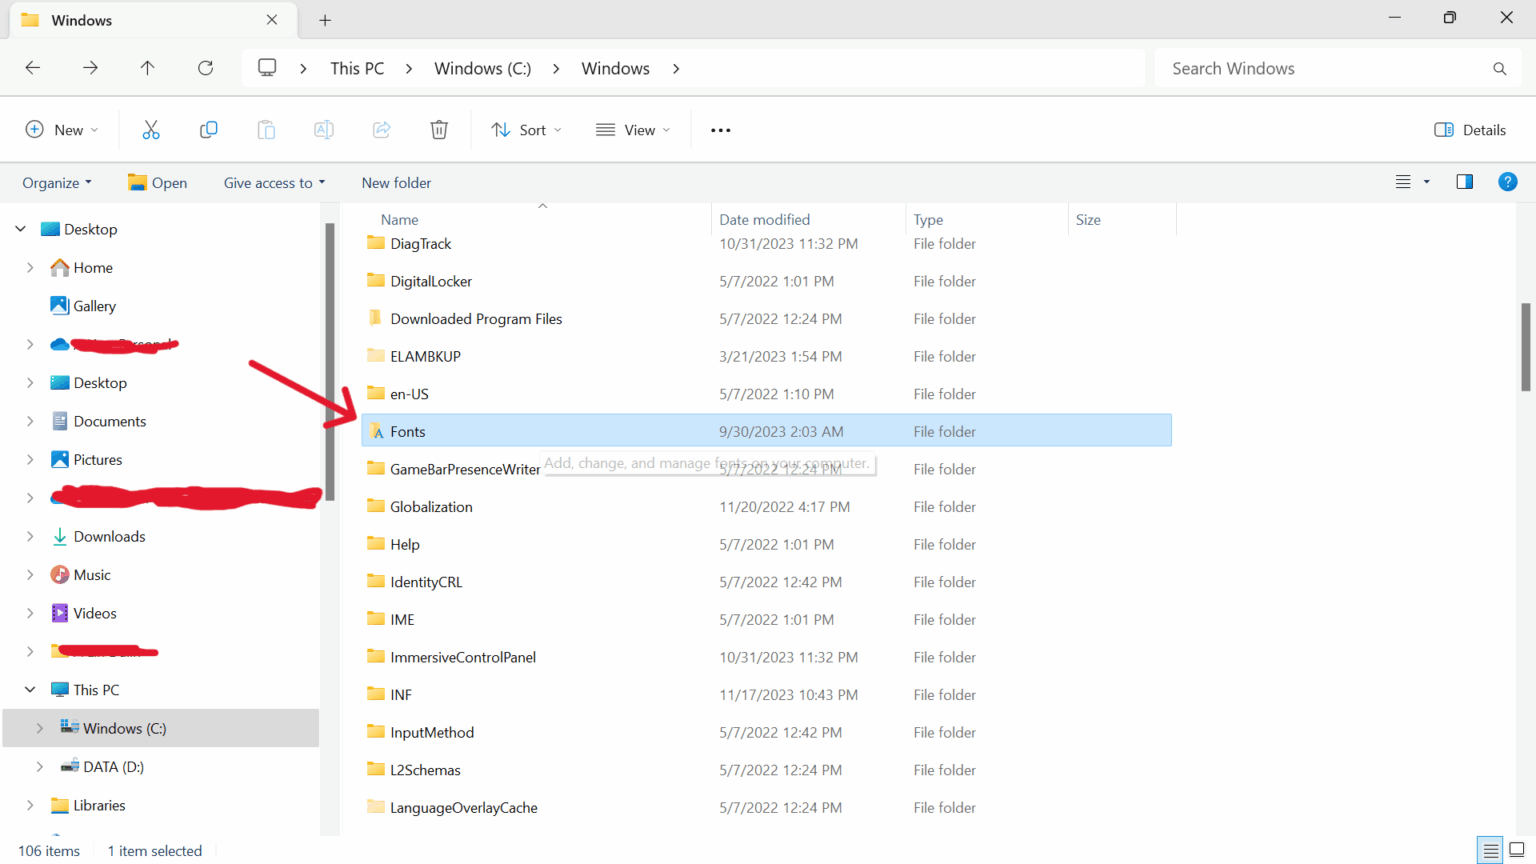This screenshot has width=1536, height=864.
Task: Open the Give access to menu
Action: coord(273,182)
